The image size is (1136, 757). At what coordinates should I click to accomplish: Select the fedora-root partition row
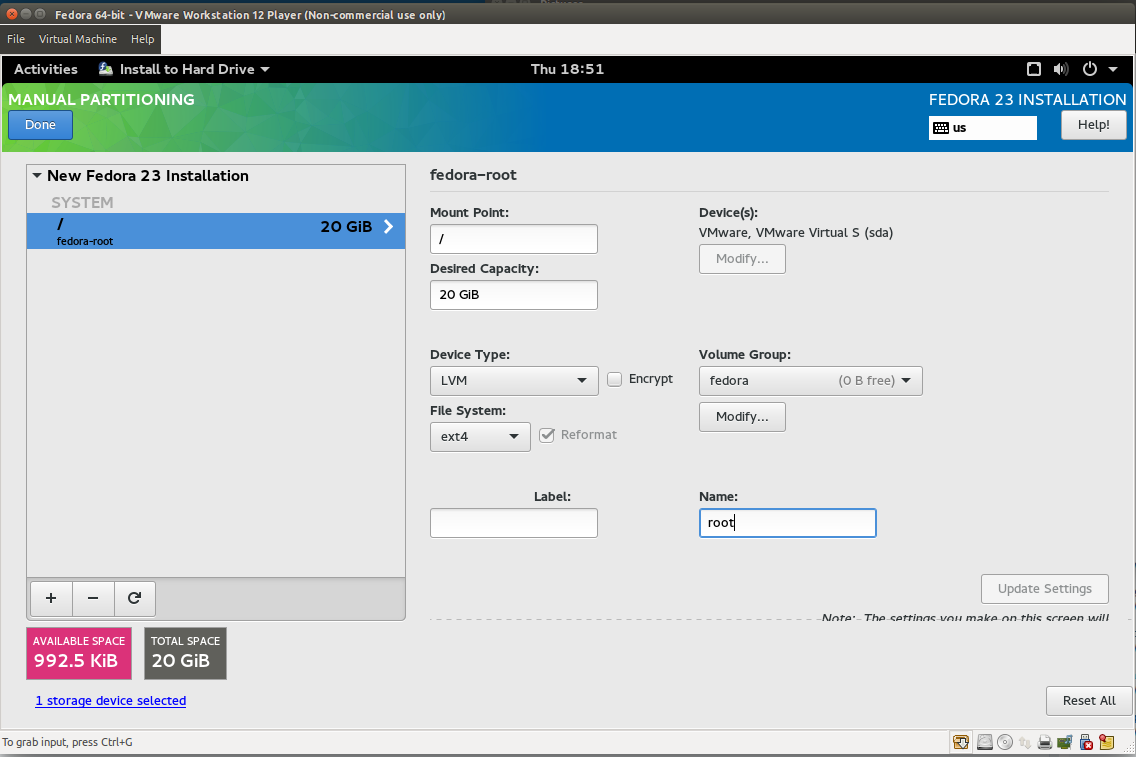(x=216, y=231)
